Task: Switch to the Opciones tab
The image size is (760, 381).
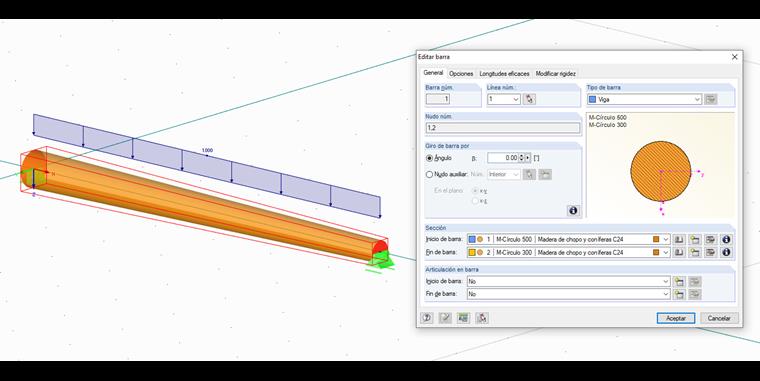Action: coord(461,74)
